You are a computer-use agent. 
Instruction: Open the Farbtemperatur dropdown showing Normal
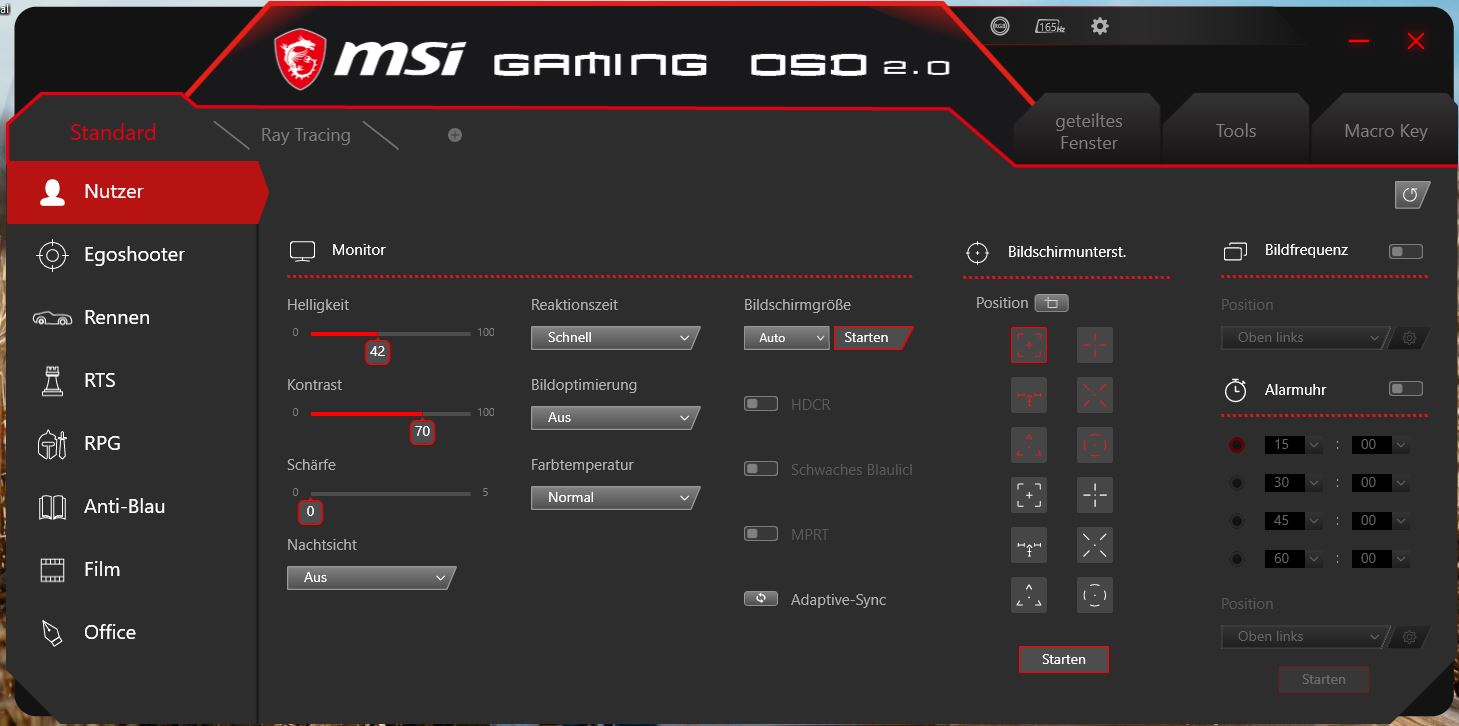[x=615, y=498]
